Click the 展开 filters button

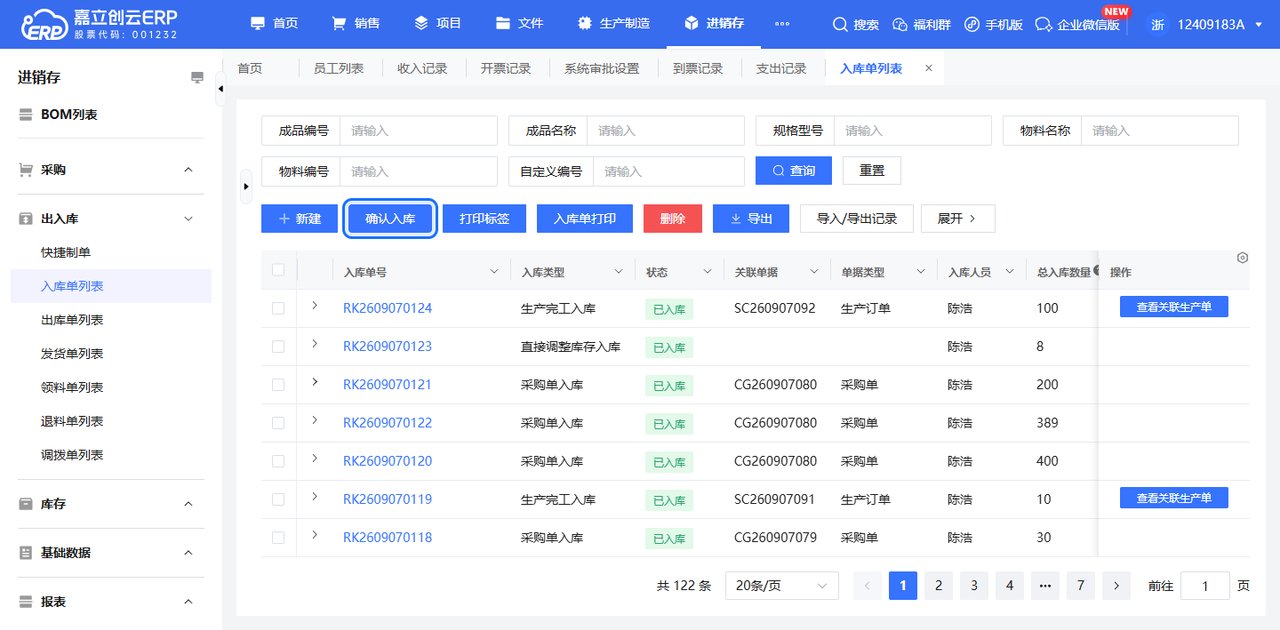(x=957, y=218)
